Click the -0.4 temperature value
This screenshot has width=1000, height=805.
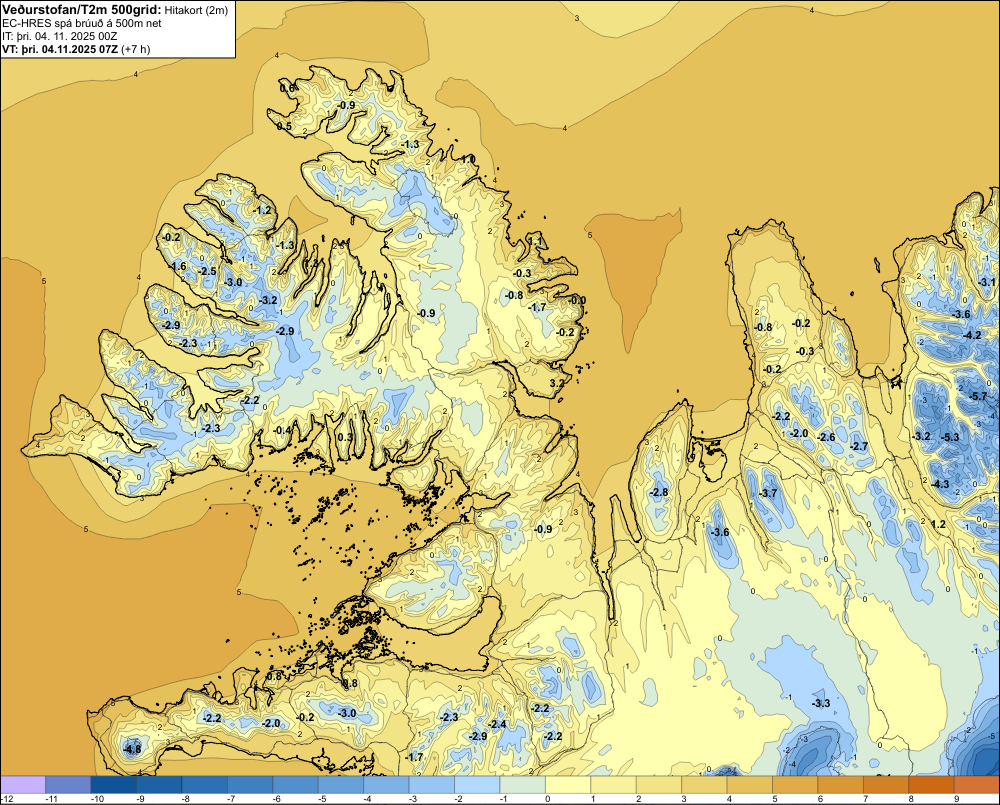281,431
